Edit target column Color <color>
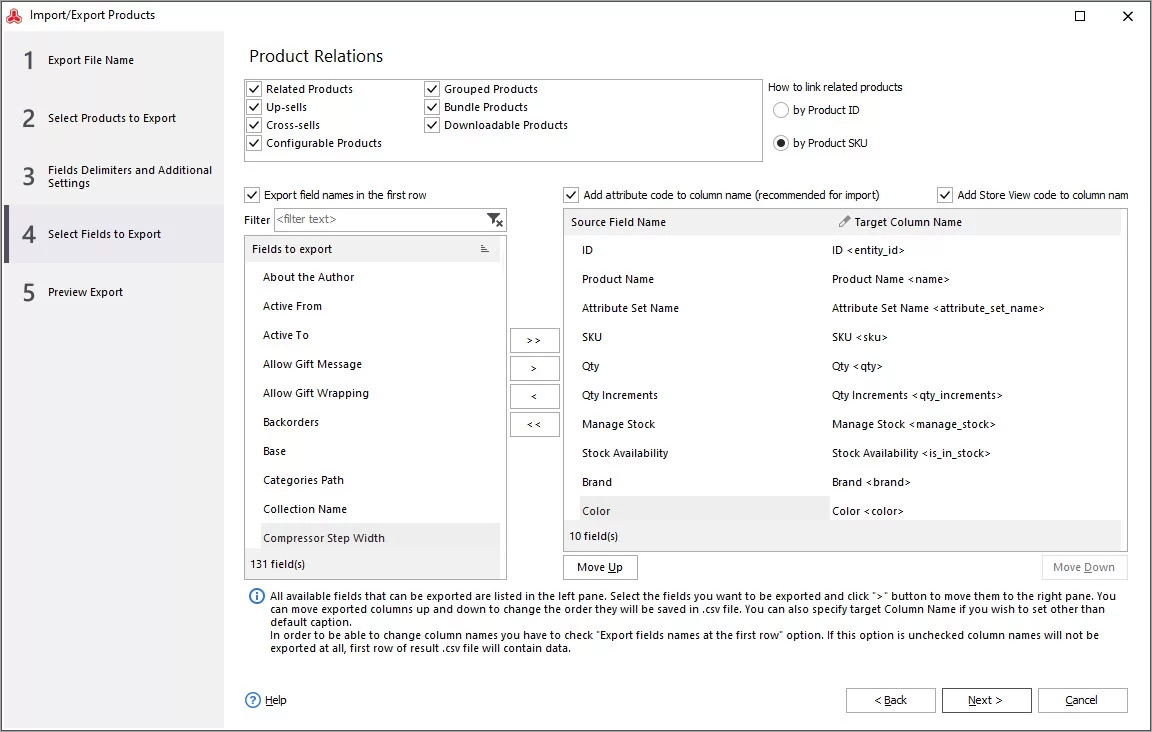Screen dimensions: 1152x732 (868, 512)
